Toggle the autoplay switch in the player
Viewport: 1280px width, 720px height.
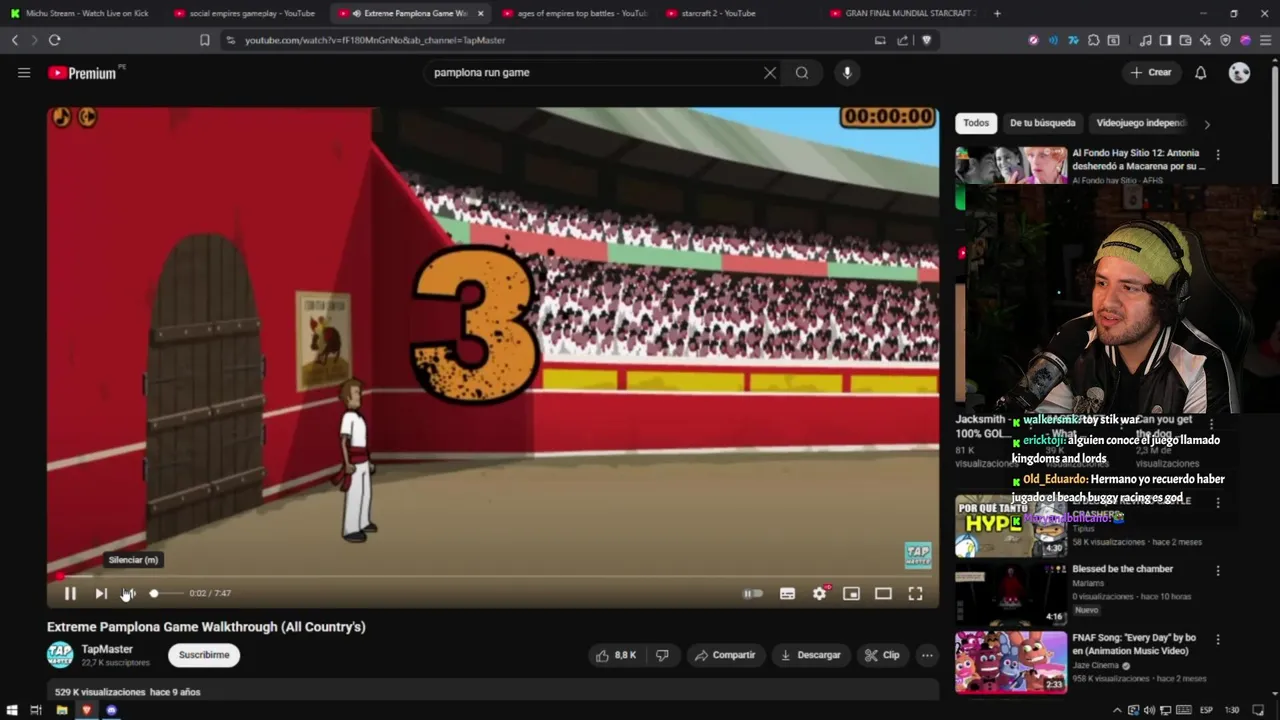753,593
